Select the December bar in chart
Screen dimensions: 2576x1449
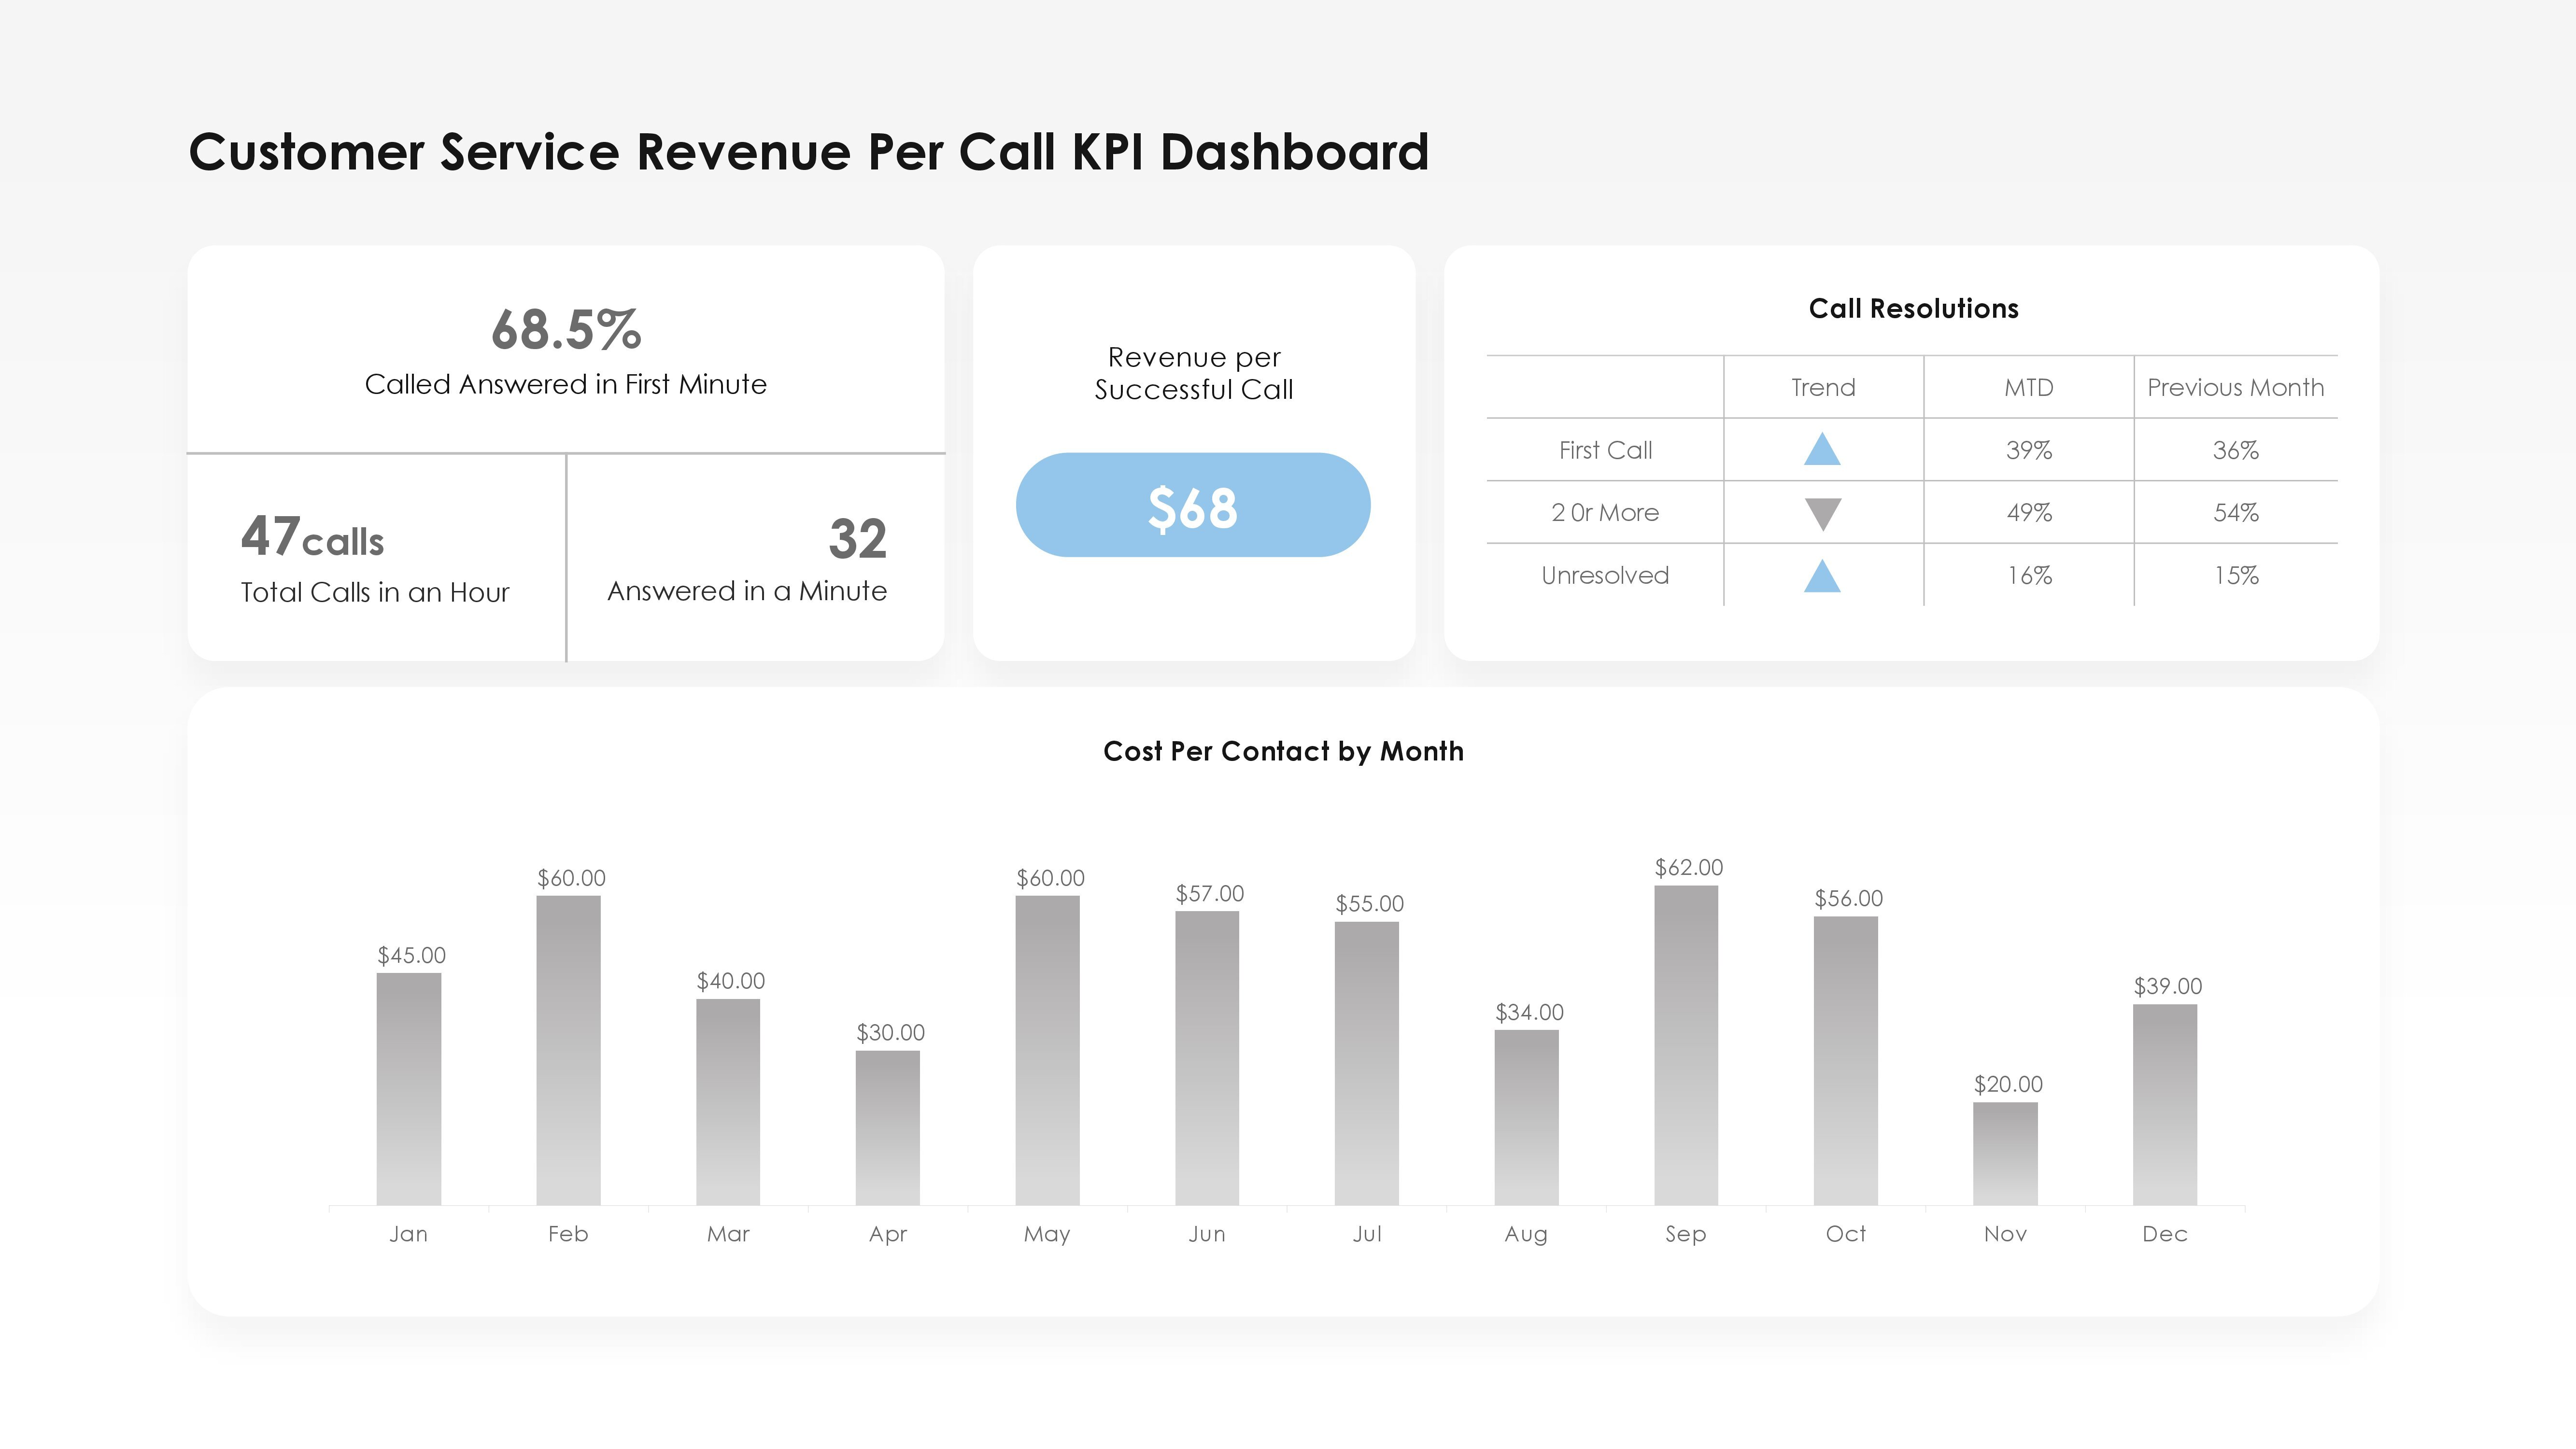point(2165,1105)
